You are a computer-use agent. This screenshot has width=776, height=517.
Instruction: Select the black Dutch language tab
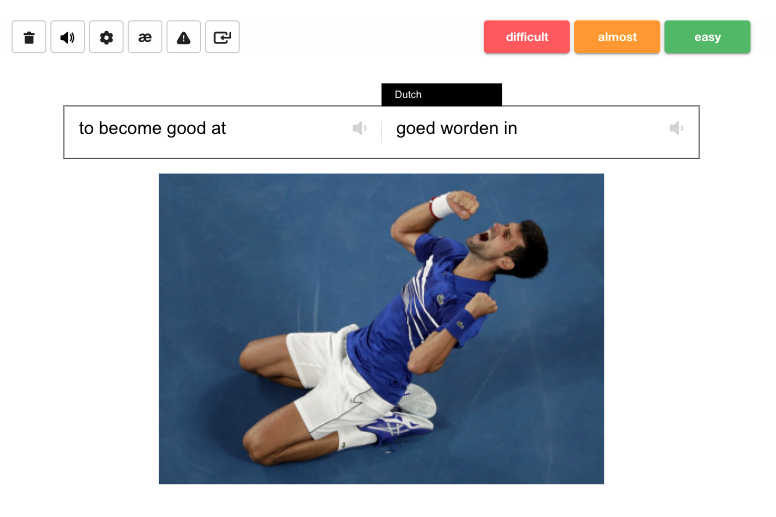[x=441, y=94]
